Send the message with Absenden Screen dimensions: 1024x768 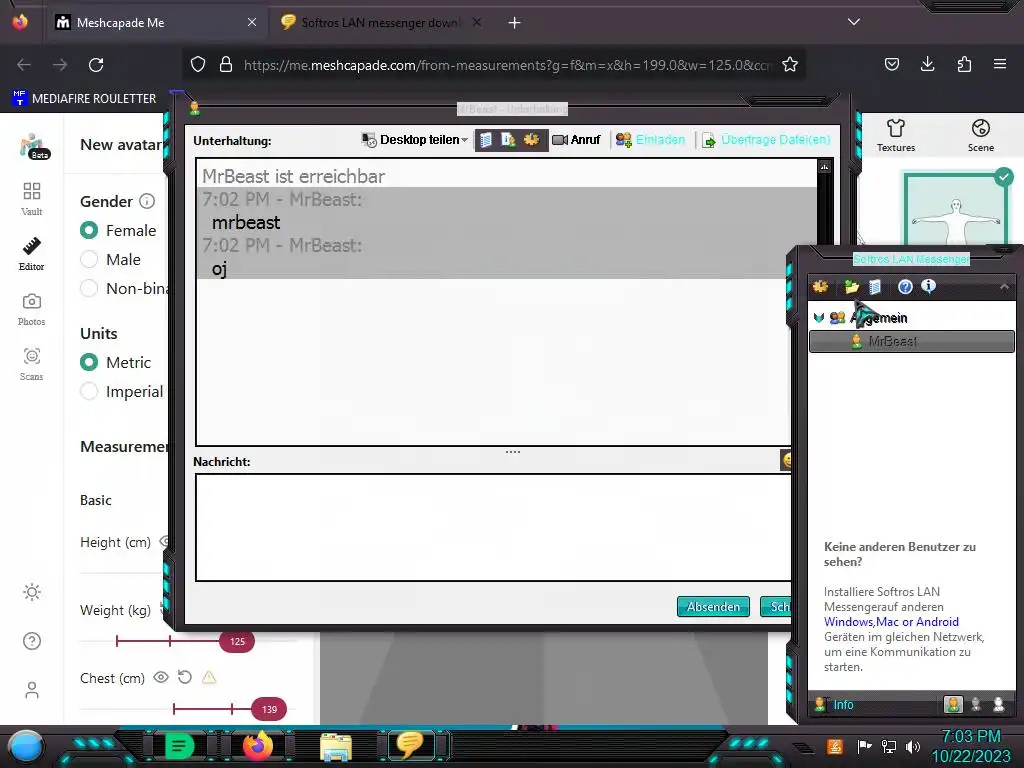[713, 607]
